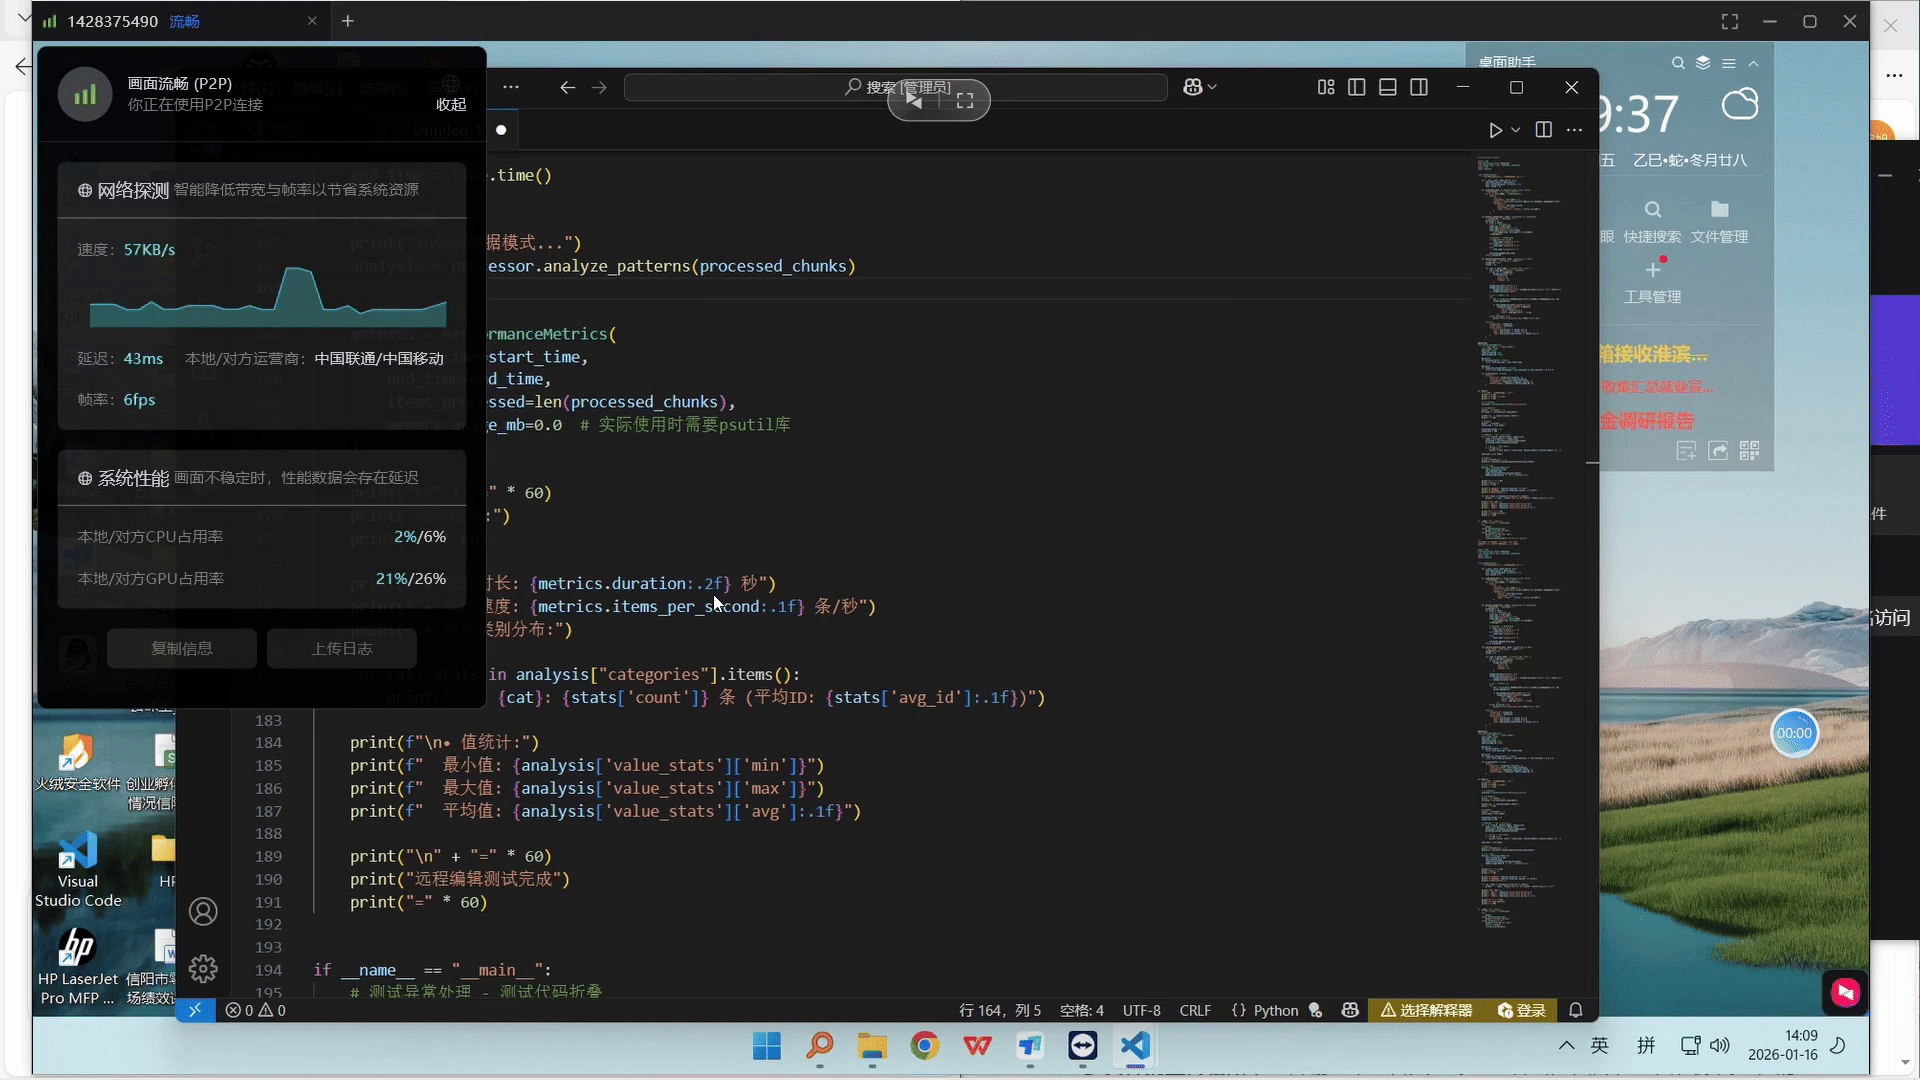The height and width of the screenshot is (1080, 1920).
Task: Click 选择解释器 in the status bar
Action: (x=1427, y=1011)
